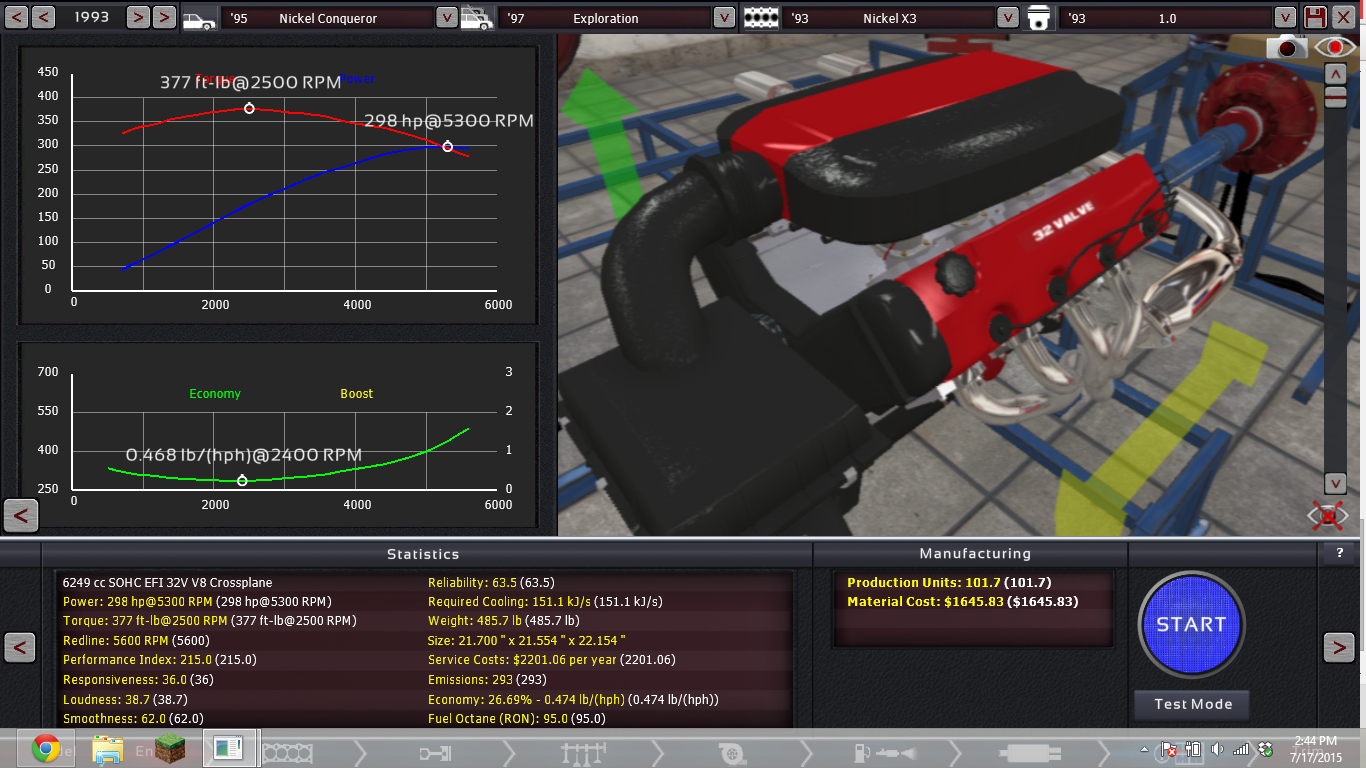The width and height of the screenshot is (1366, 768).
Task: Click the volume speaker tray icon
Action: tap(1217, 748)
